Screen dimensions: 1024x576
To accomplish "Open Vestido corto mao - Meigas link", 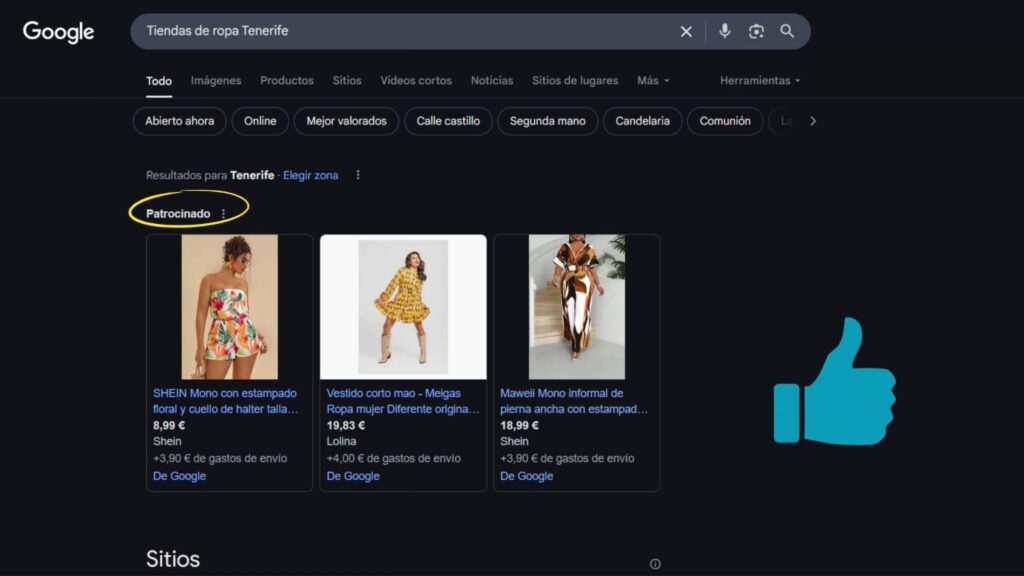I will [x=403, y=401].
